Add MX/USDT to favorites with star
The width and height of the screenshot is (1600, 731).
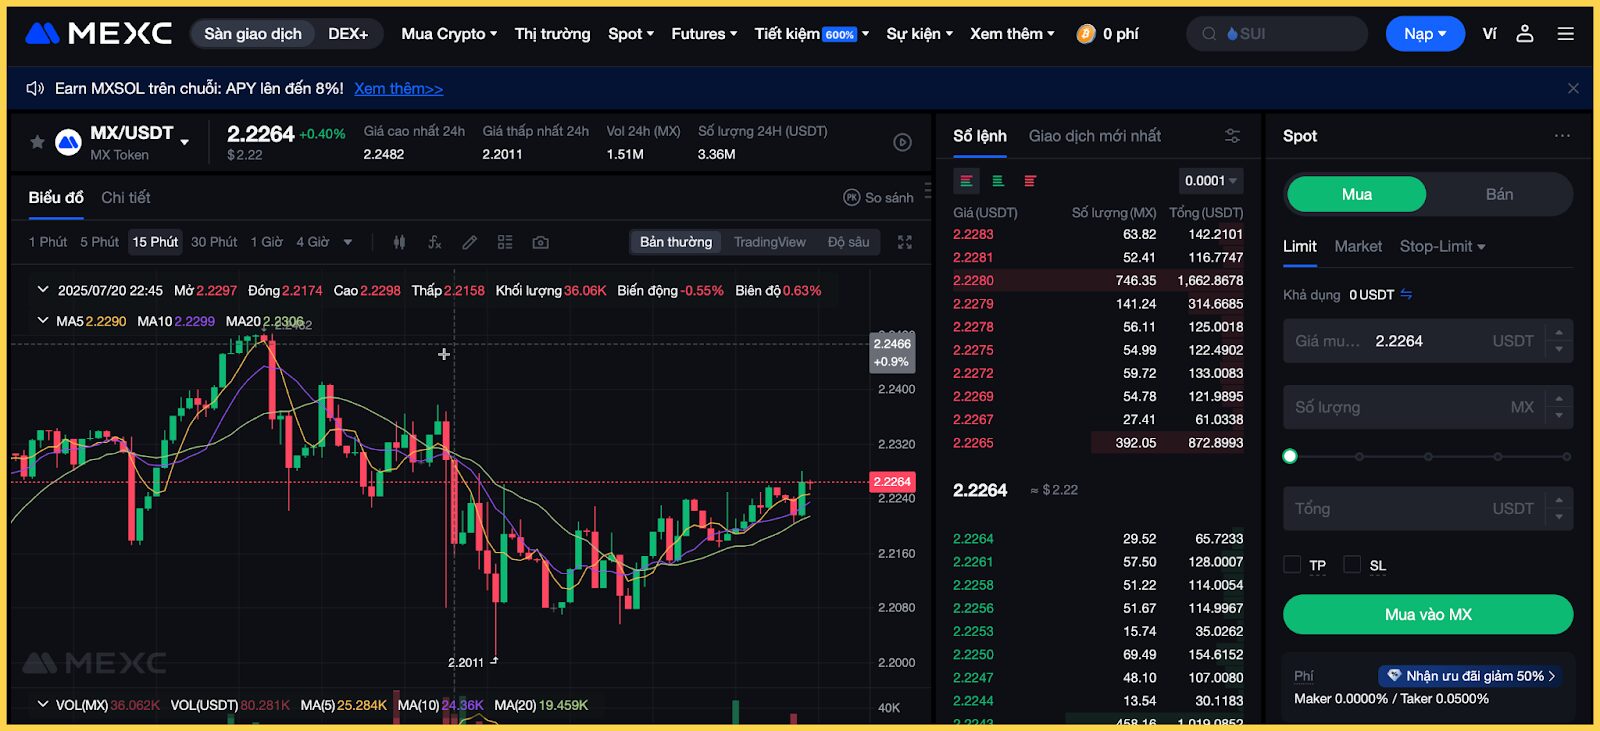point(37,142)
